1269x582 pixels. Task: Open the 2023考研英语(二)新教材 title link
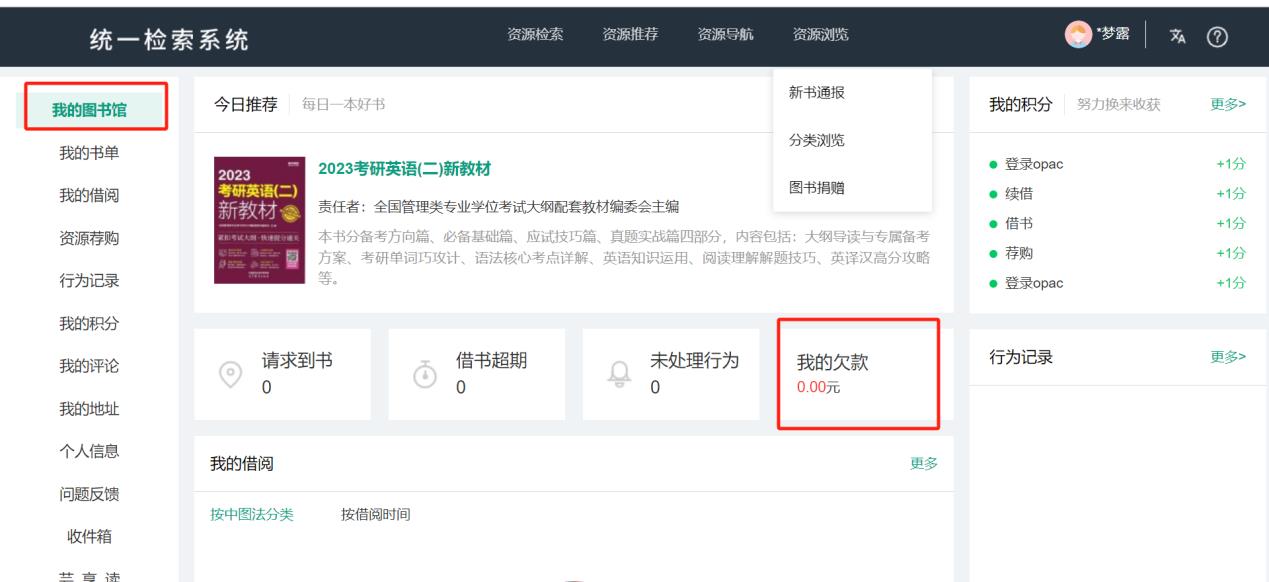click(404, 168)
